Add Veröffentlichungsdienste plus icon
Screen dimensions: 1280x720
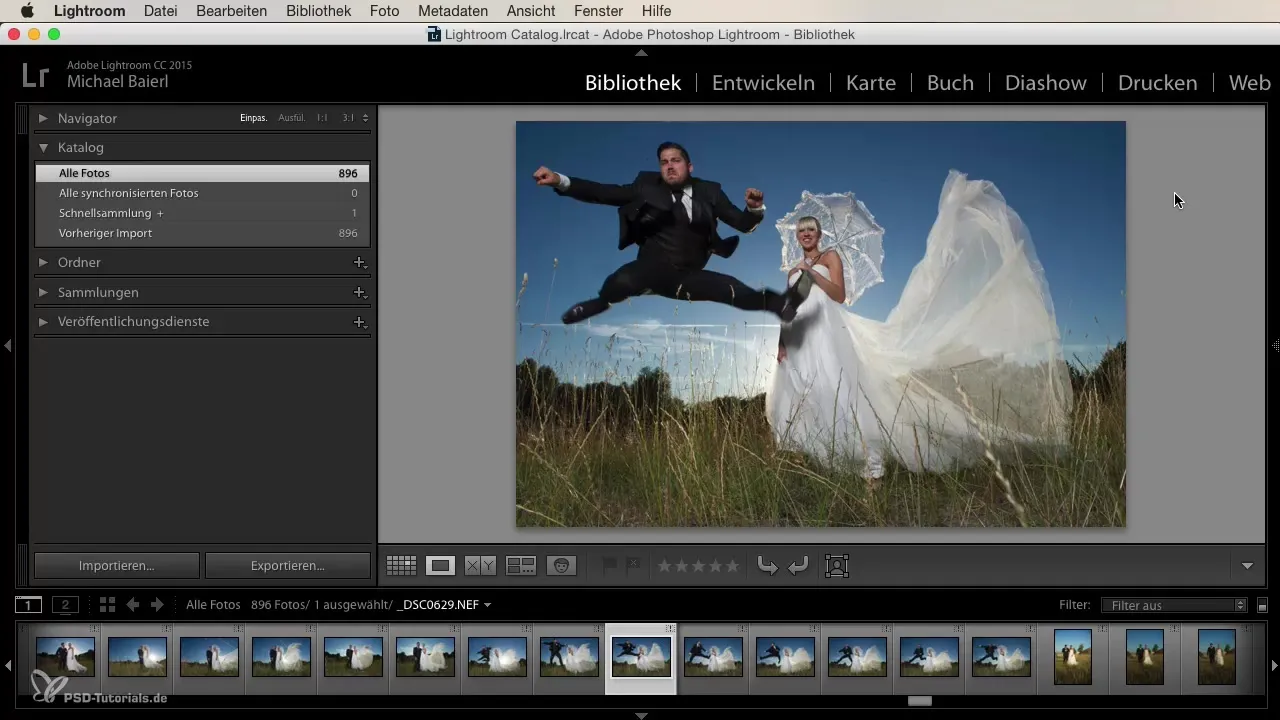coord(359,322)
